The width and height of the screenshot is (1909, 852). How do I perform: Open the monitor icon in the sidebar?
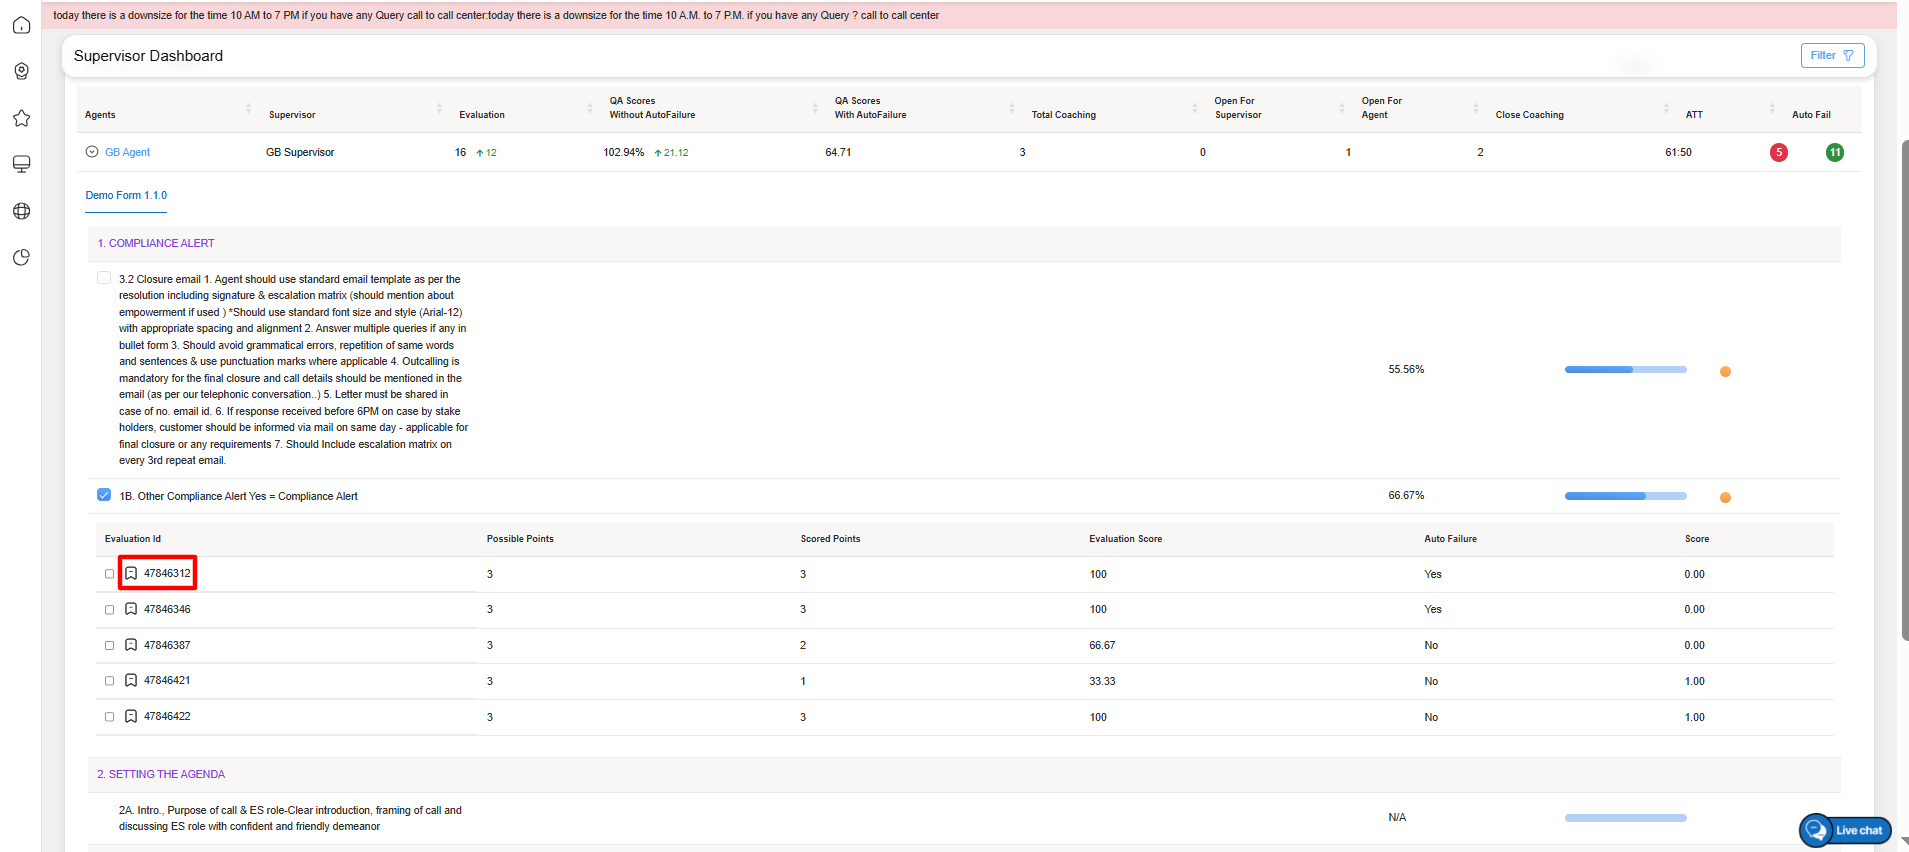[21, 164]
